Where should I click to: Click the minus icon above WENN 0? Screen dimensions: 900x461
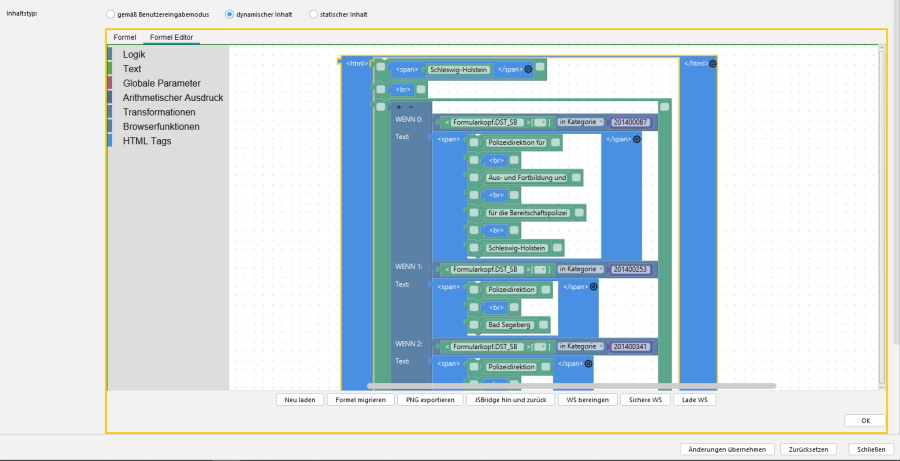pos(410,106)
